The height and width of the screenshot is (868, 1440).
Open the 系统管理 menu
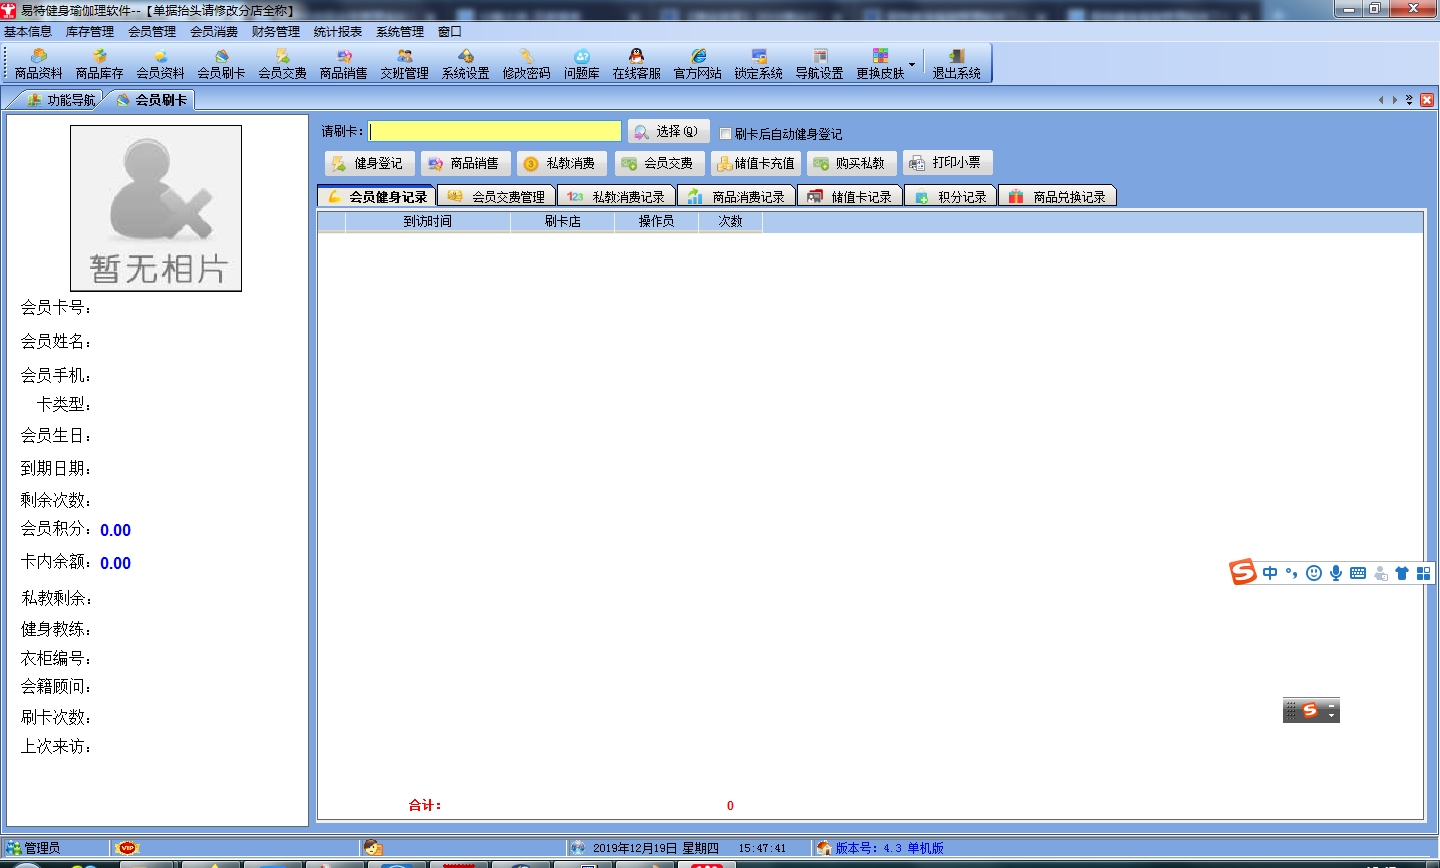pos(400,32)
